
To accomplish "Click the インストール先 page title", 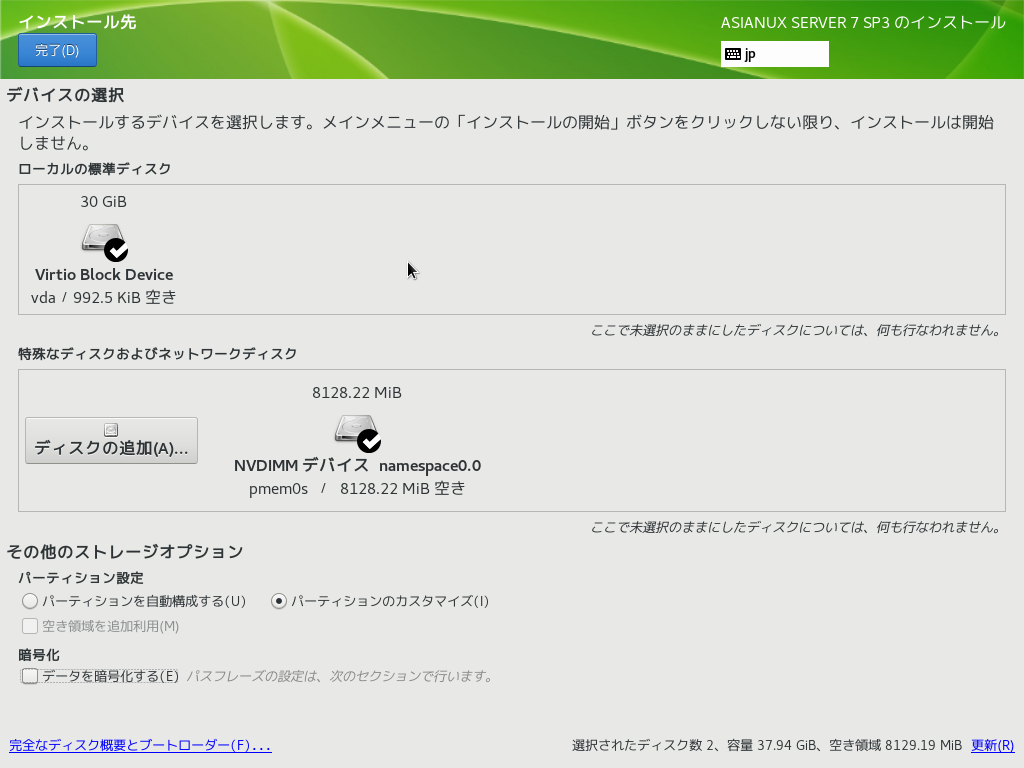I will click(x=77, y=22).
